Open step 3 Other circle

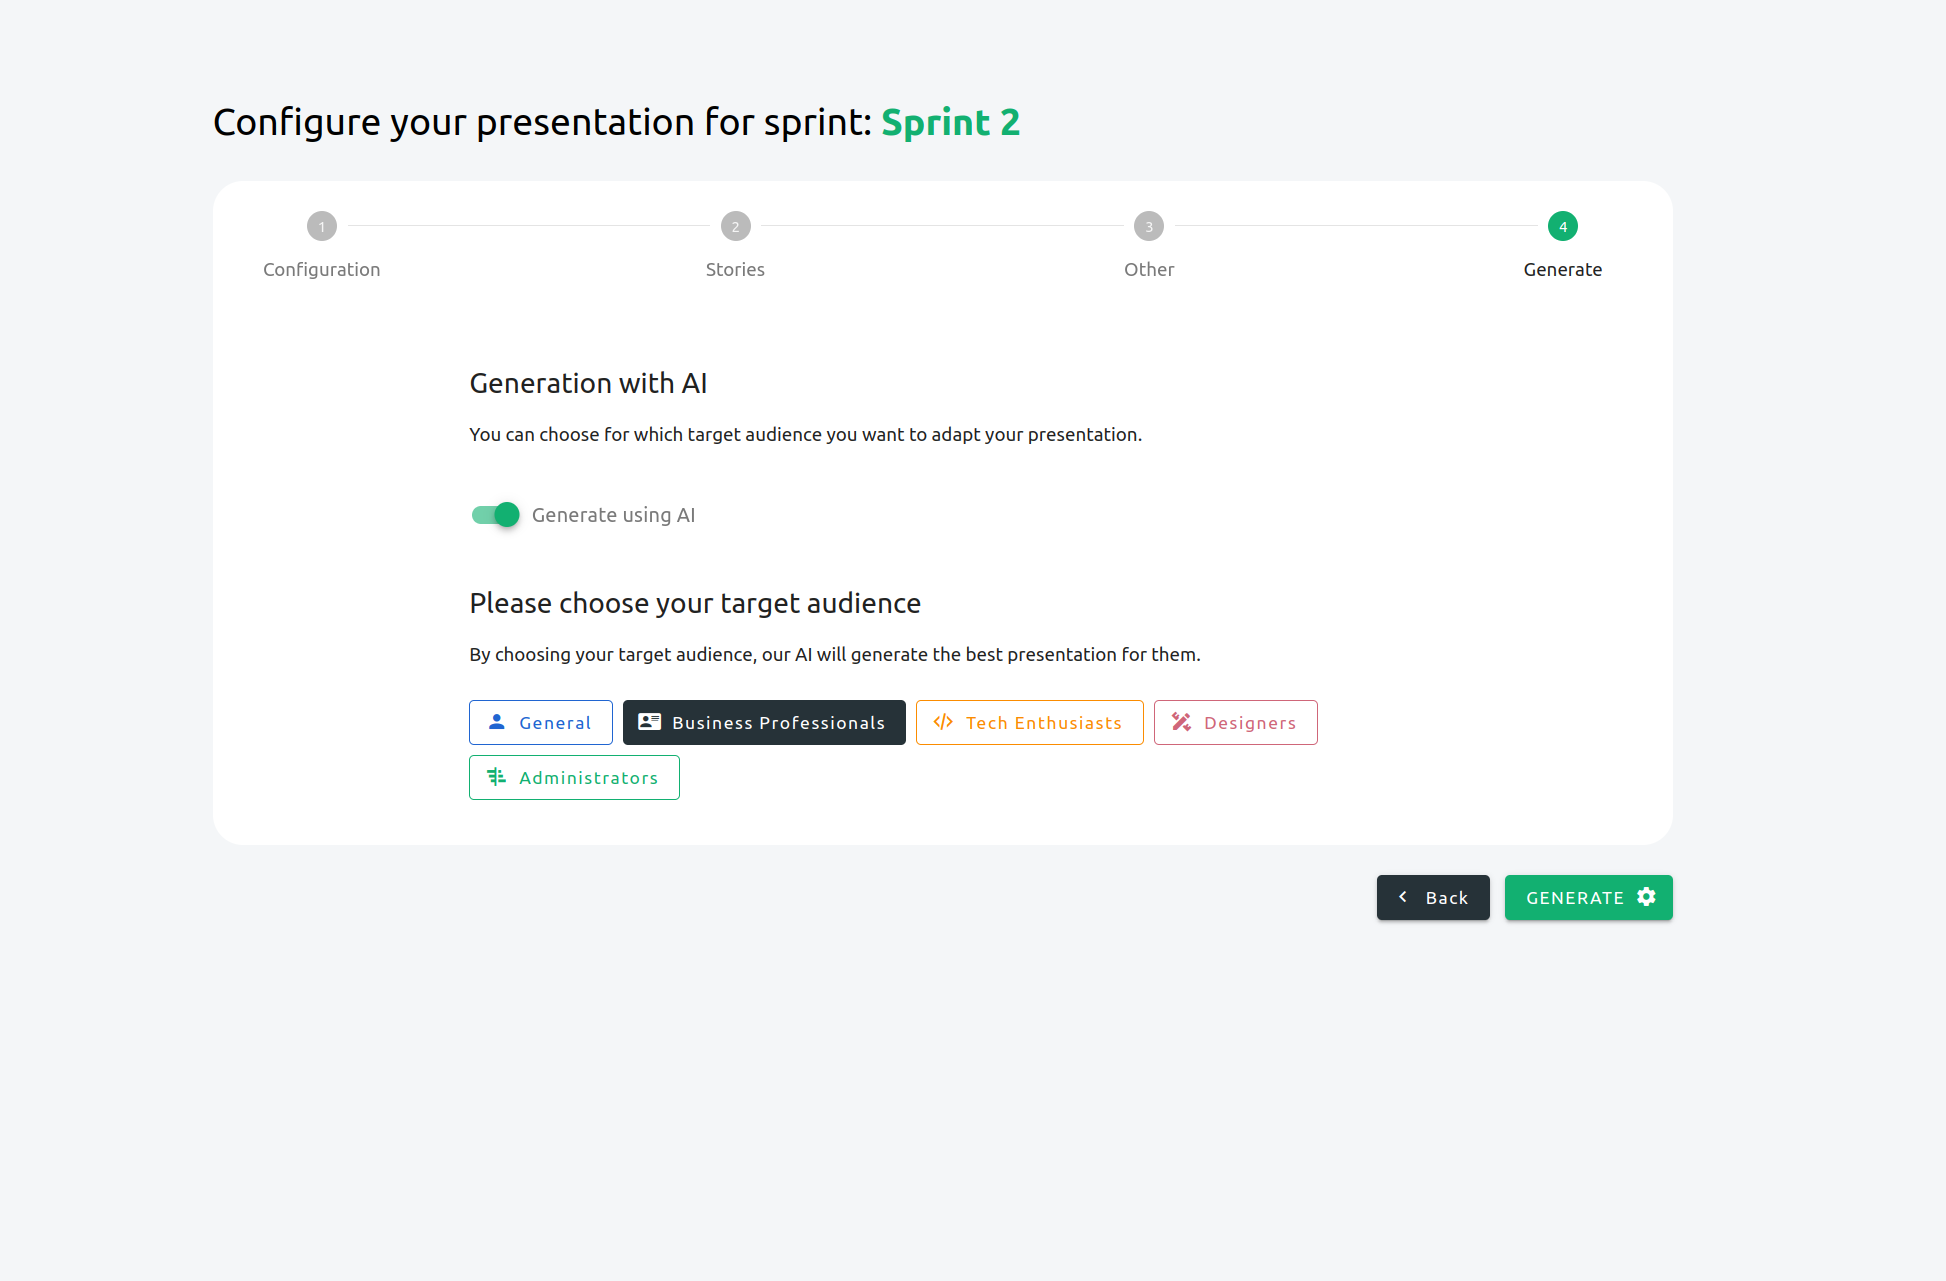(1149, 226)
